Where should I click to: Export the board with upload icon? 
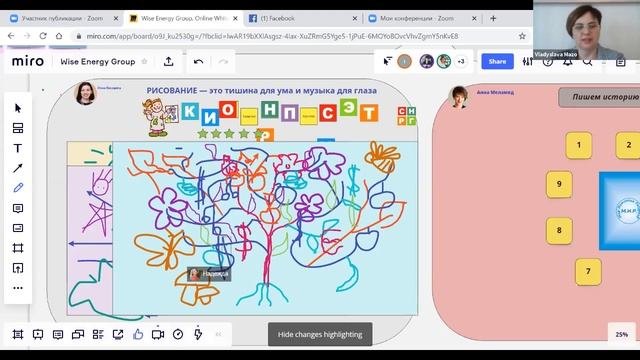pos(169,61)
